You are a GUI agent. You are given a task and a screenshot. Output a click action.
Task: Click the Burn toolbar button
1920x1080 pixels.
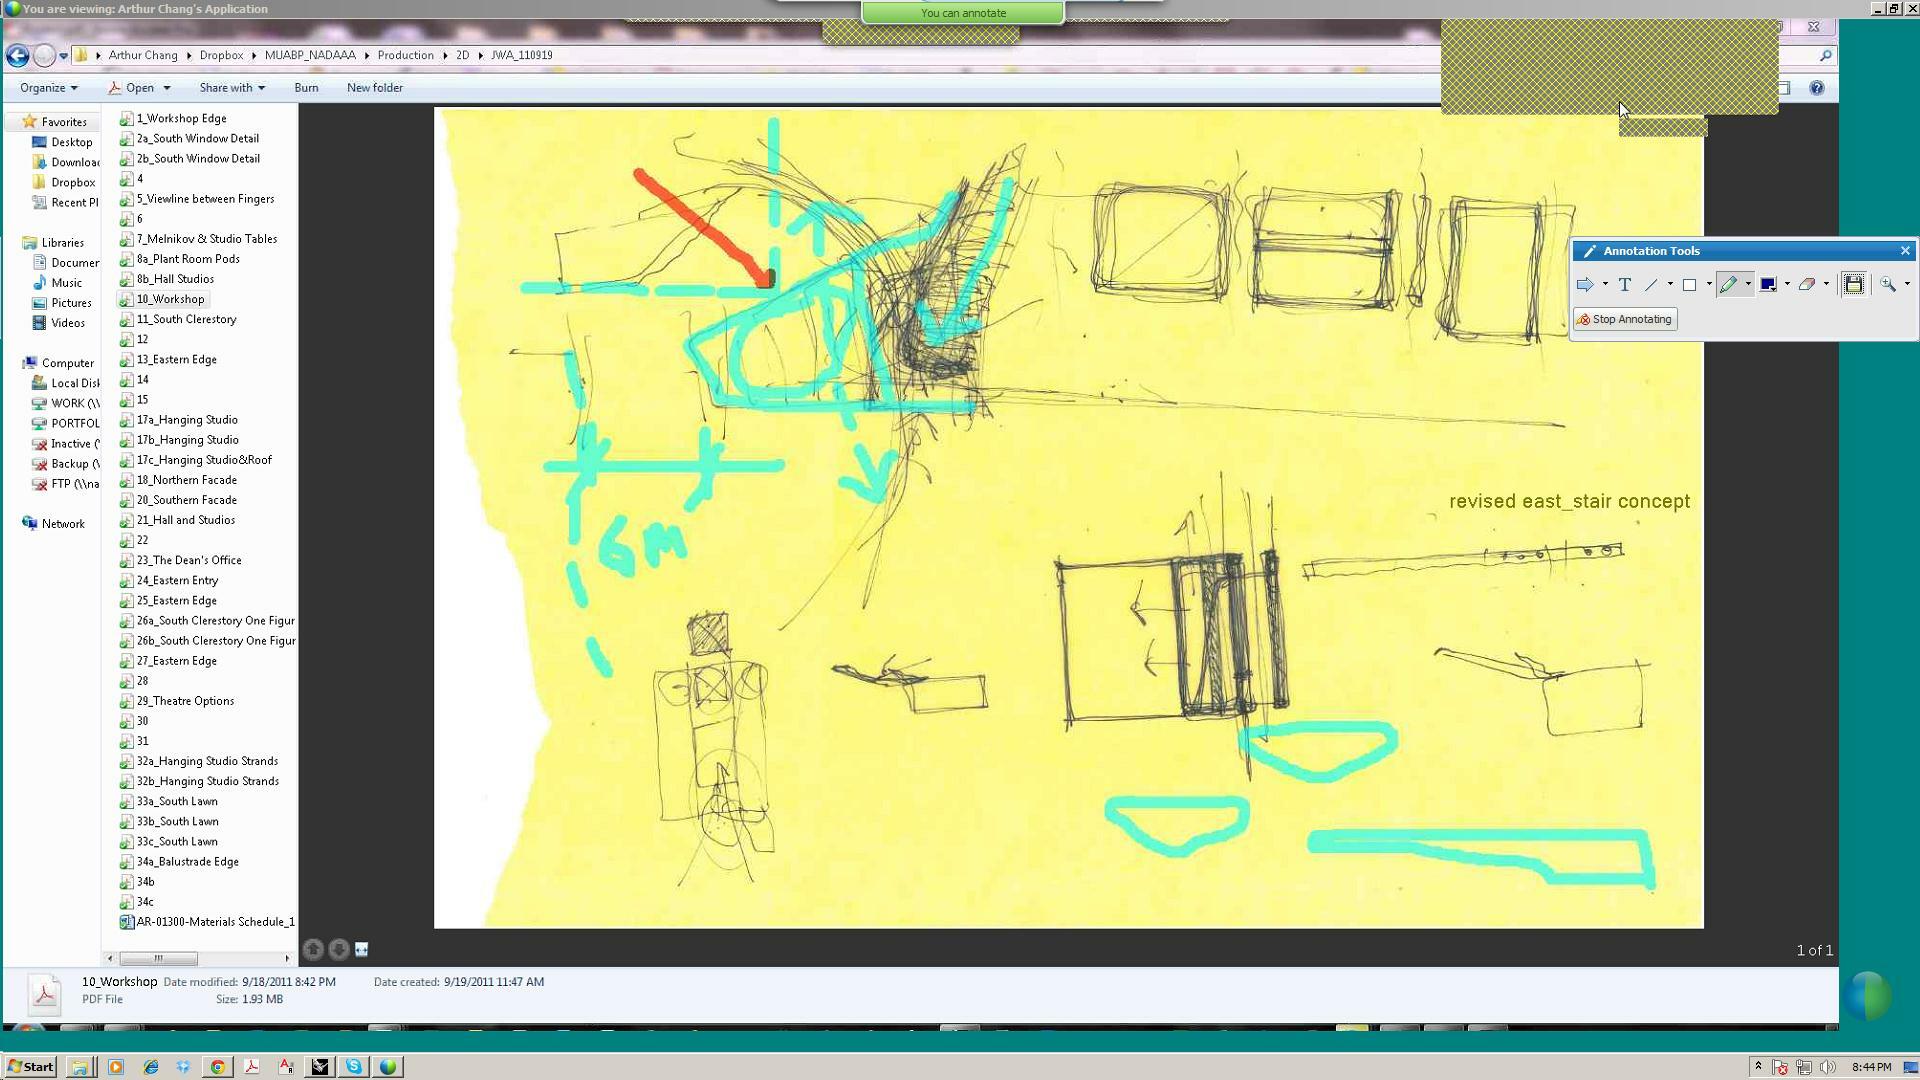pyautogui.click(x=306, y=88)
